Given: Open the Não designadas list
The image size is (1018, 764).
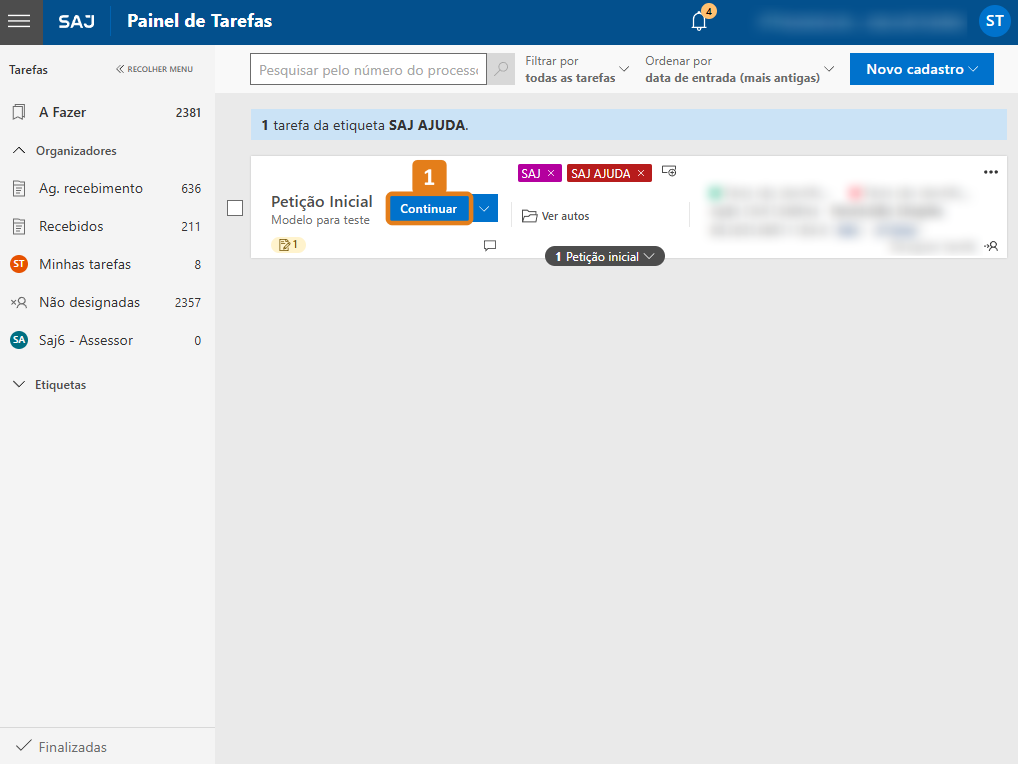Looking at the screenshot, I should pos(88,302).
